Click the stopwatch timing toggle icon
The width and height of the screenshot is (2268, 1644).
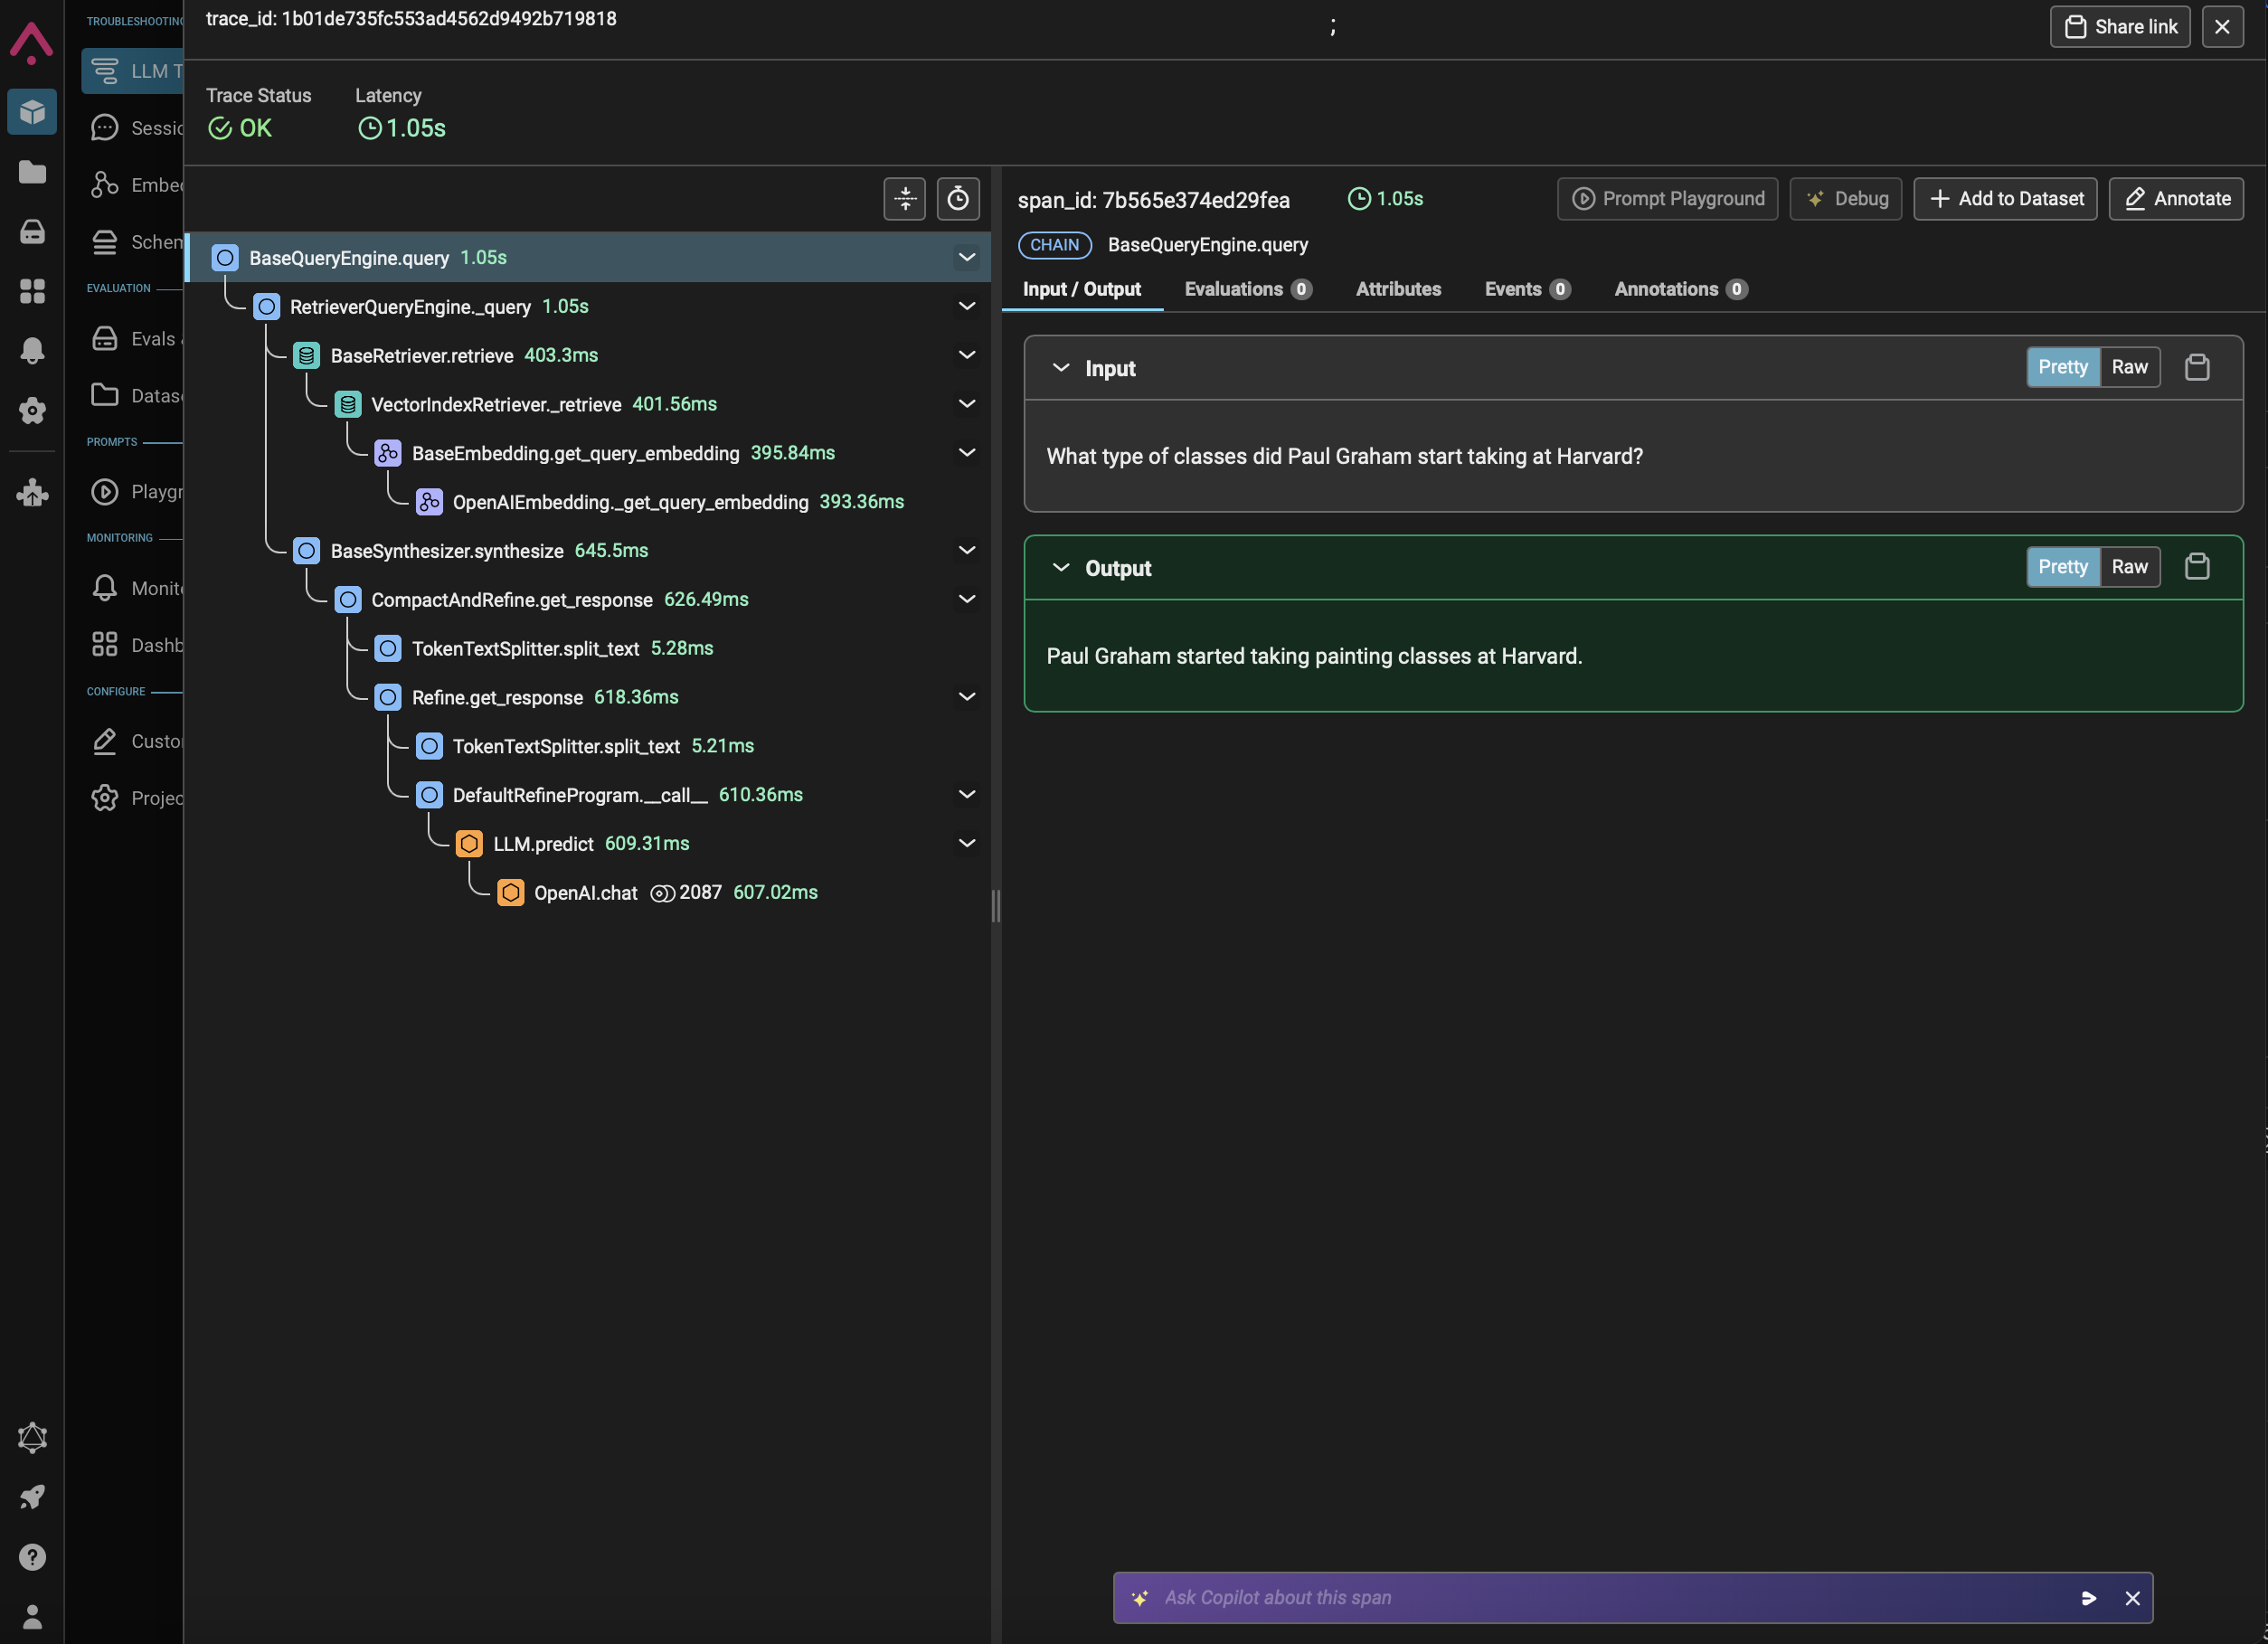point(957,198)
